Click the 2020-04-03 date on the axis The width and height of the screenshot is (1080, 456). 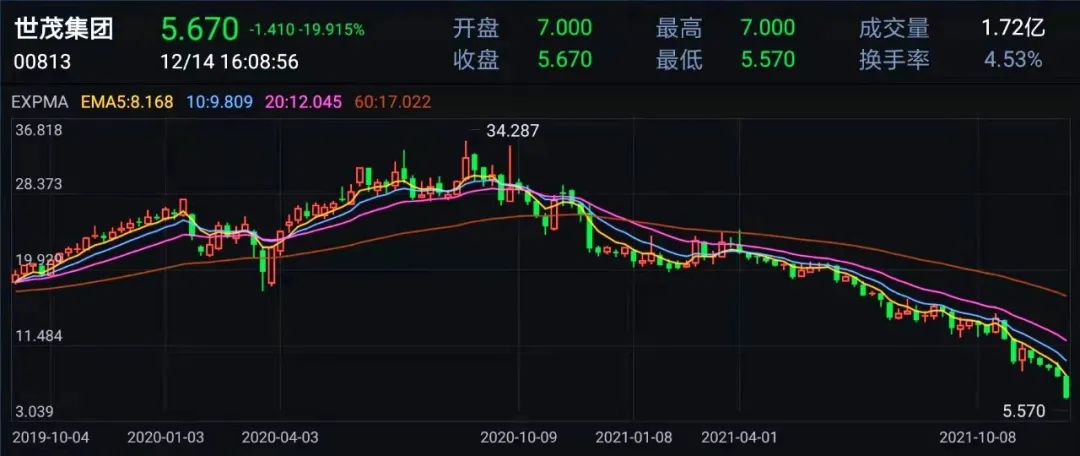280,437
